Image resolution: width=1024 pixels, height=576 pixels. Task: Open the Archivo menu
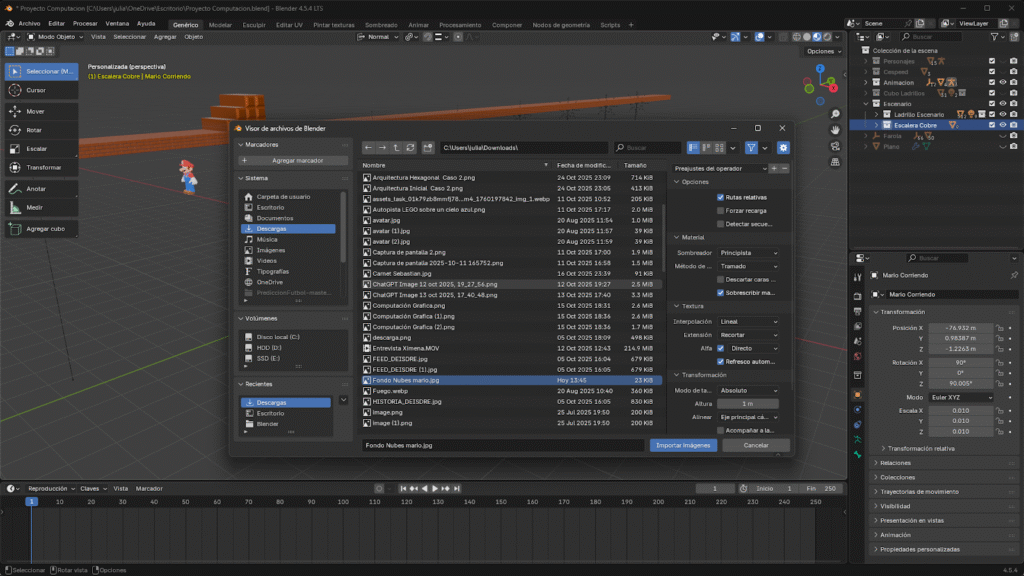(30, 23)
